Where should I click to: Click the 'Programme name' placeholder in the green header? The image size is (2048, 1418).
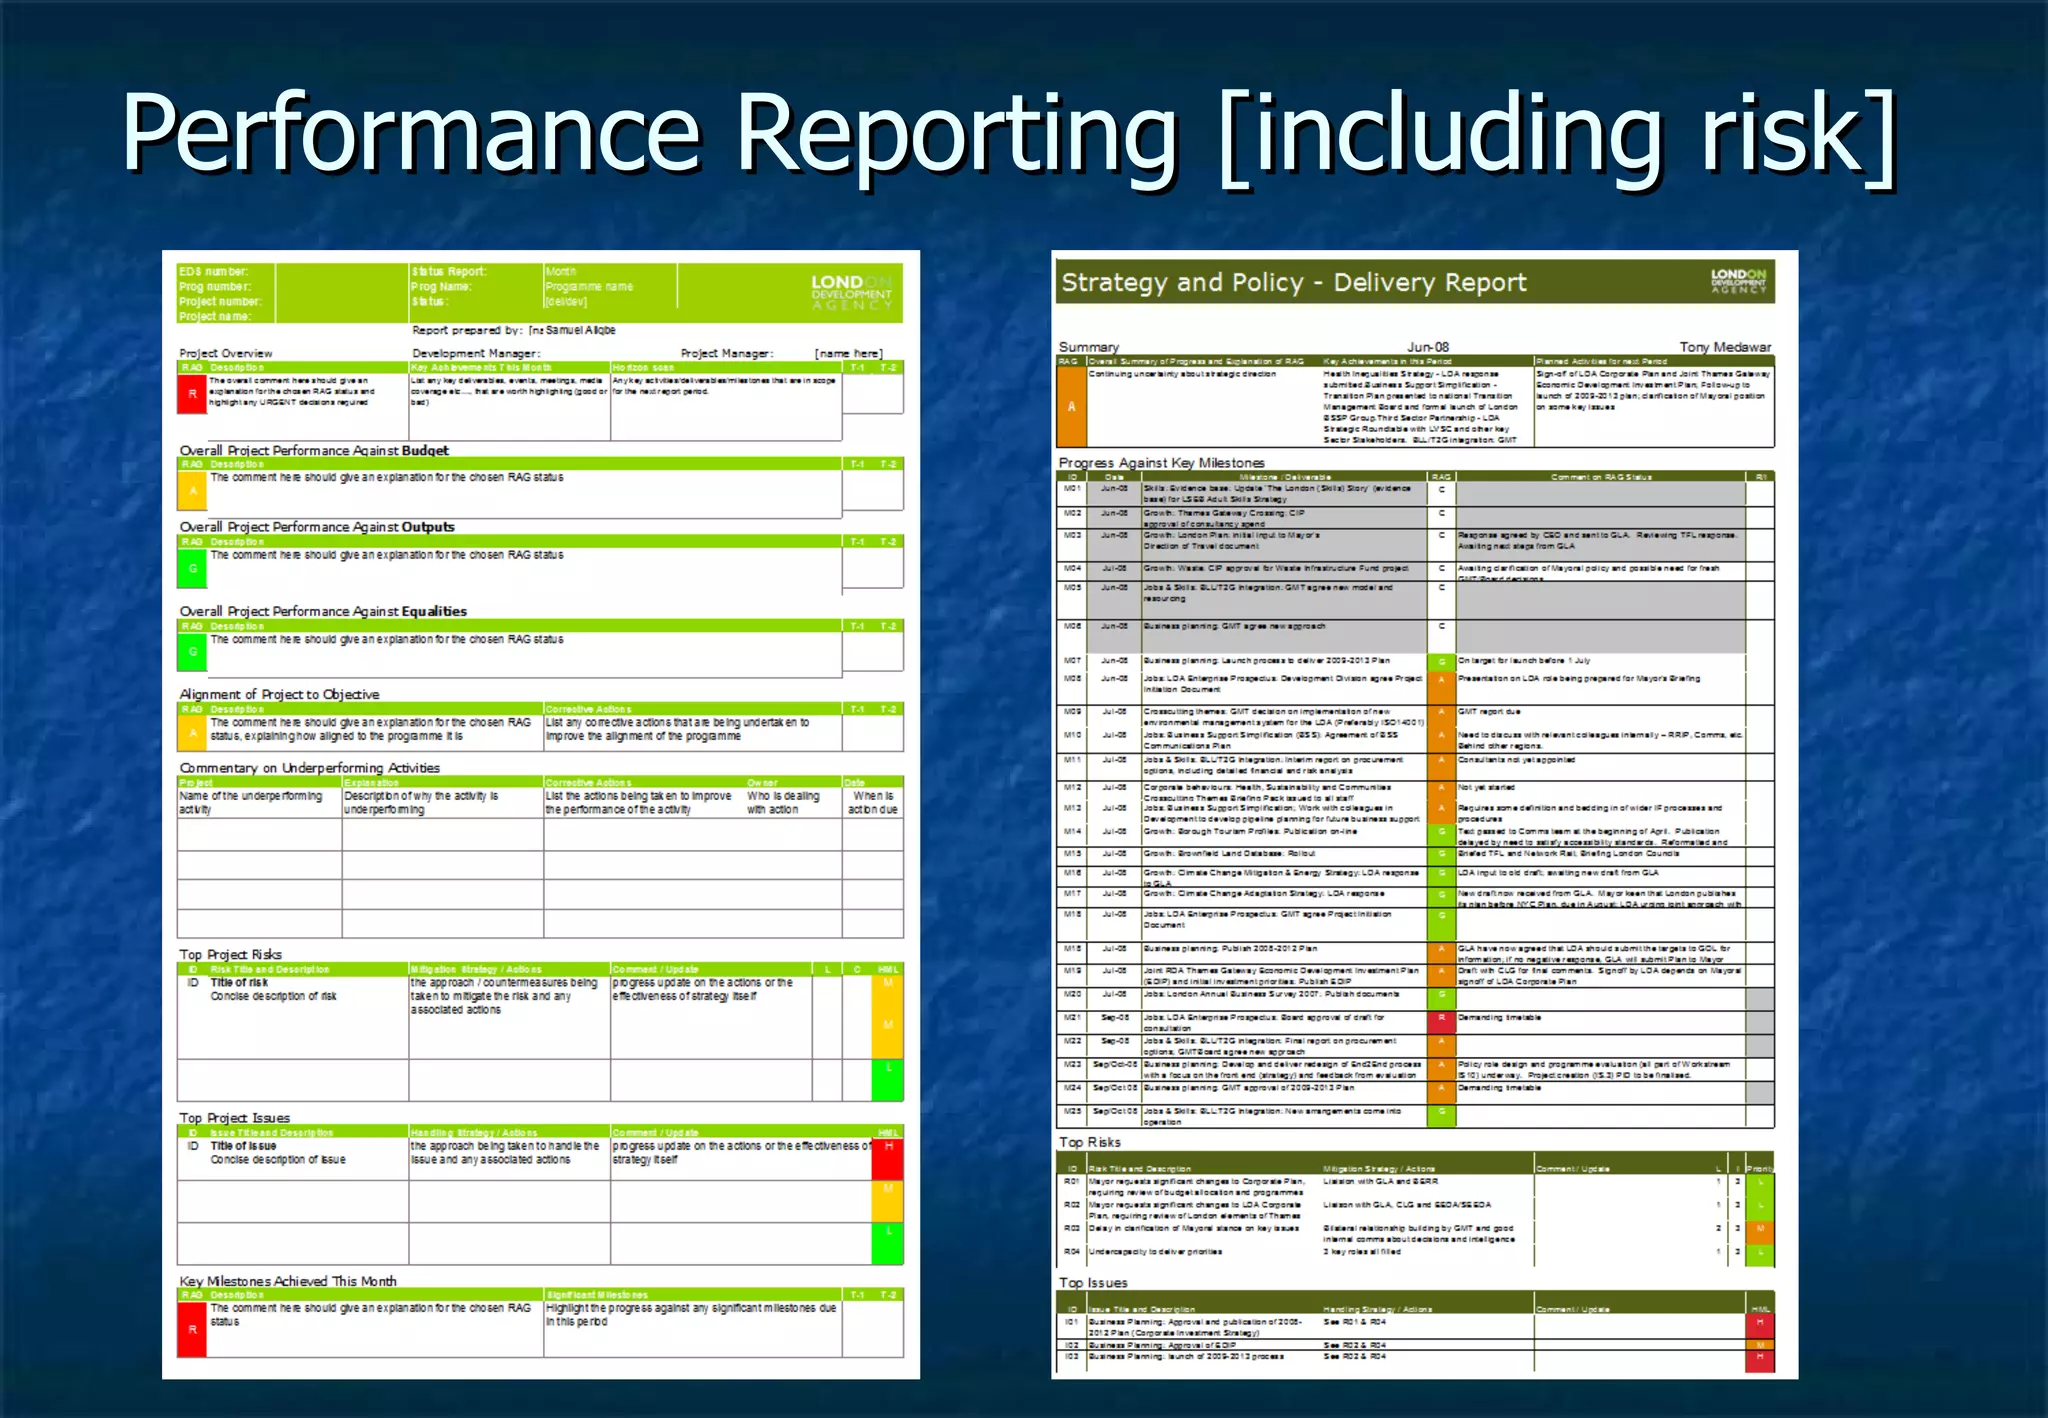tap(589, 286)
